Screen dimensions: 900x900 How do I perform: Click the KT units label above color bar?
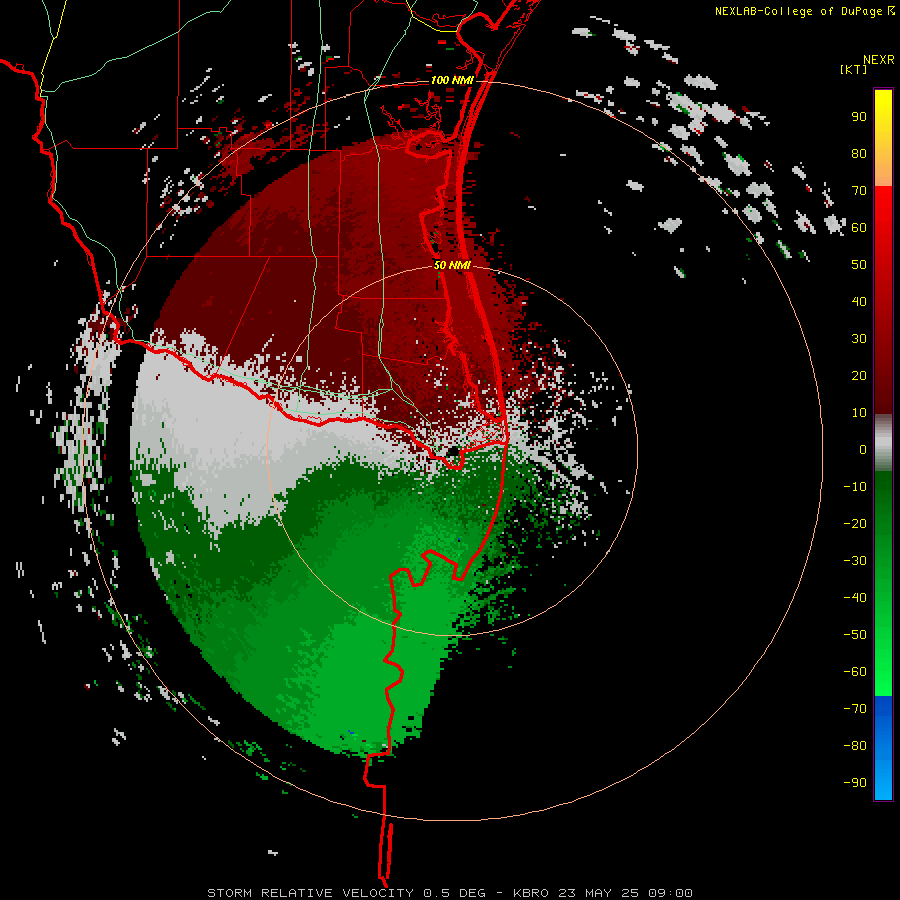(854, 69)
